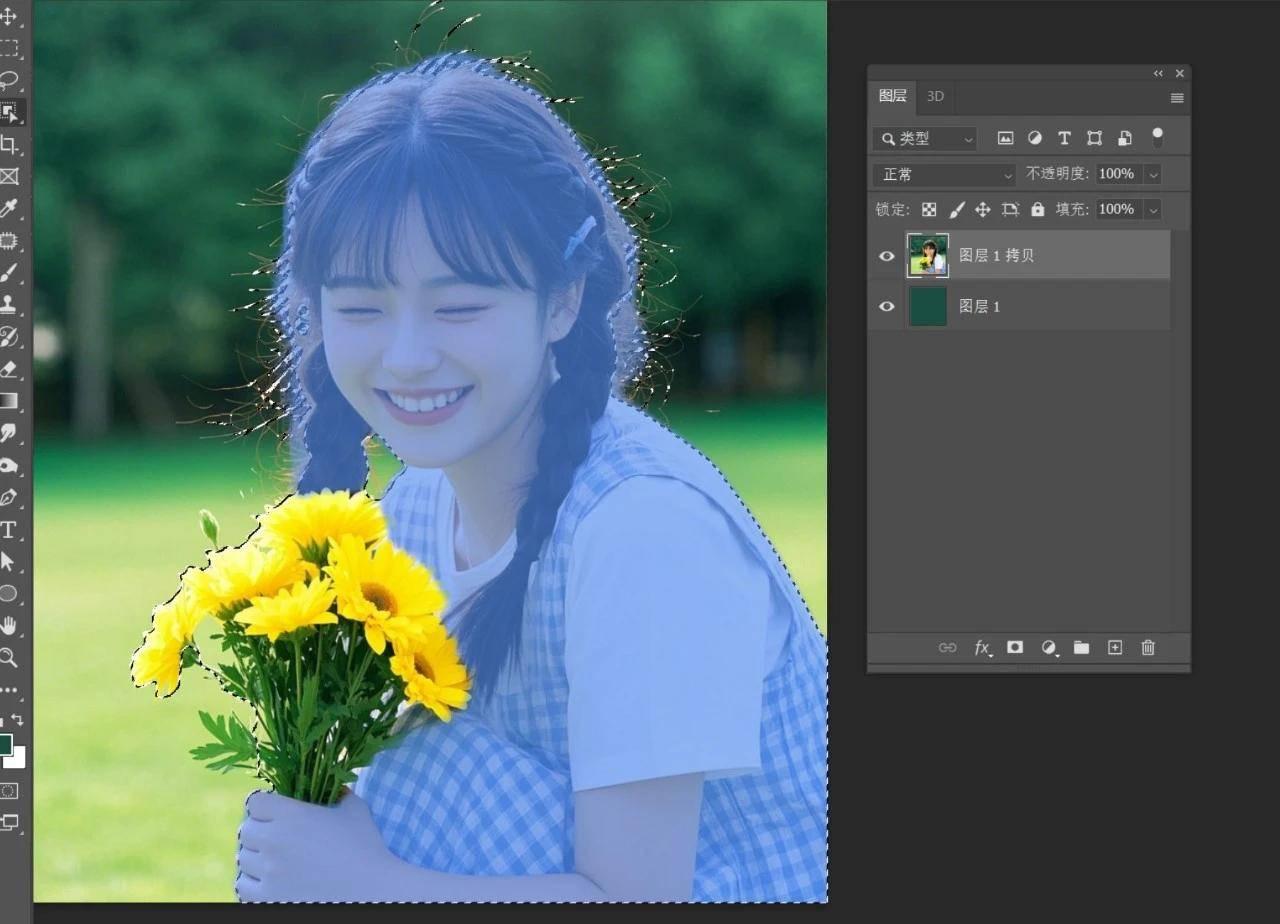Select the Eraser tool
This screenshot has width=1280, height=924.
coord(9,369)
